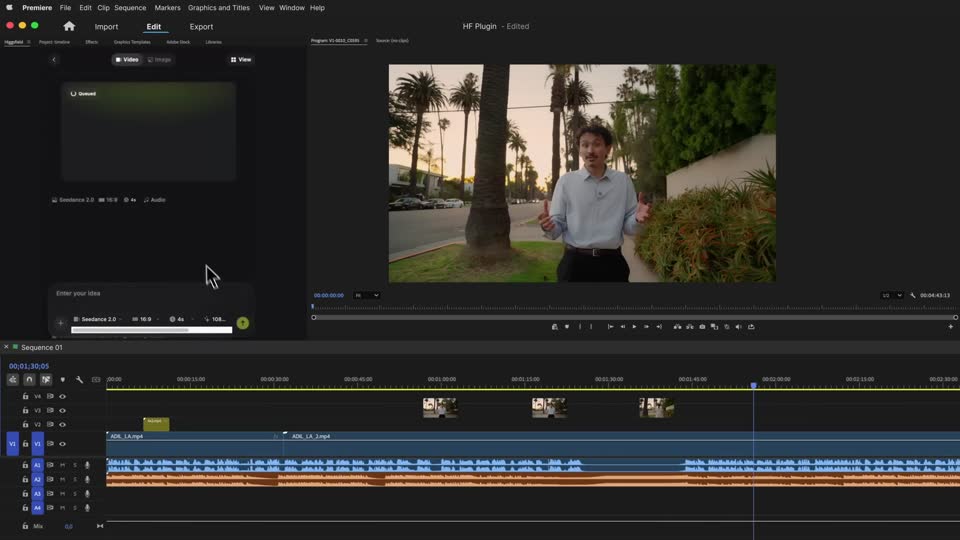The height and width of the screenshot is (540, 960).
Task: Open the zoom level Fit dropdown
Action: 367,295
